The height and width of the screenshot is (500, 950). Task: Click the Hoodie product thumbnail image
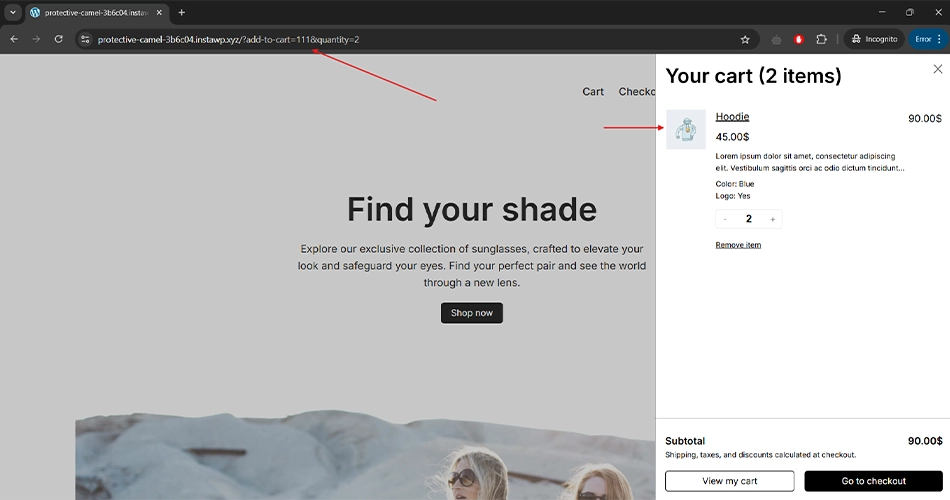pyautogui.click(x=686, y=130)
